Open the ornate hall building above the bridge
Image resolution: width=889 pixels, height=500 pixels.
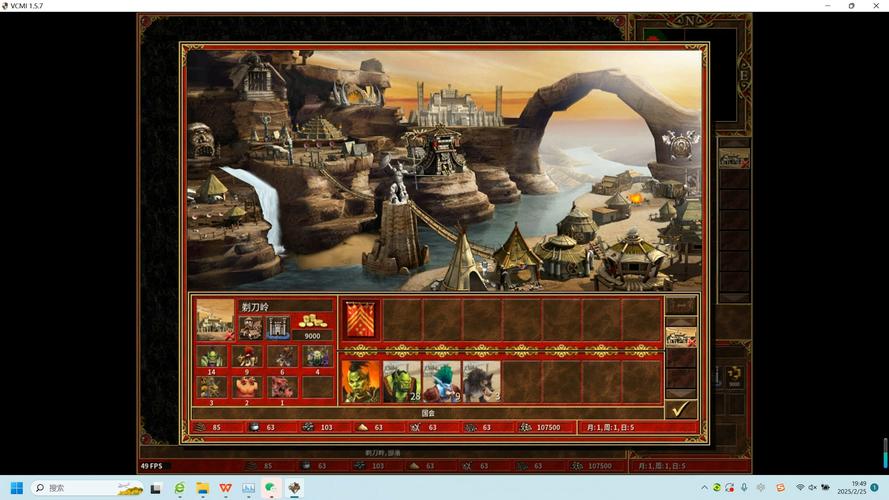pos(441,149)
